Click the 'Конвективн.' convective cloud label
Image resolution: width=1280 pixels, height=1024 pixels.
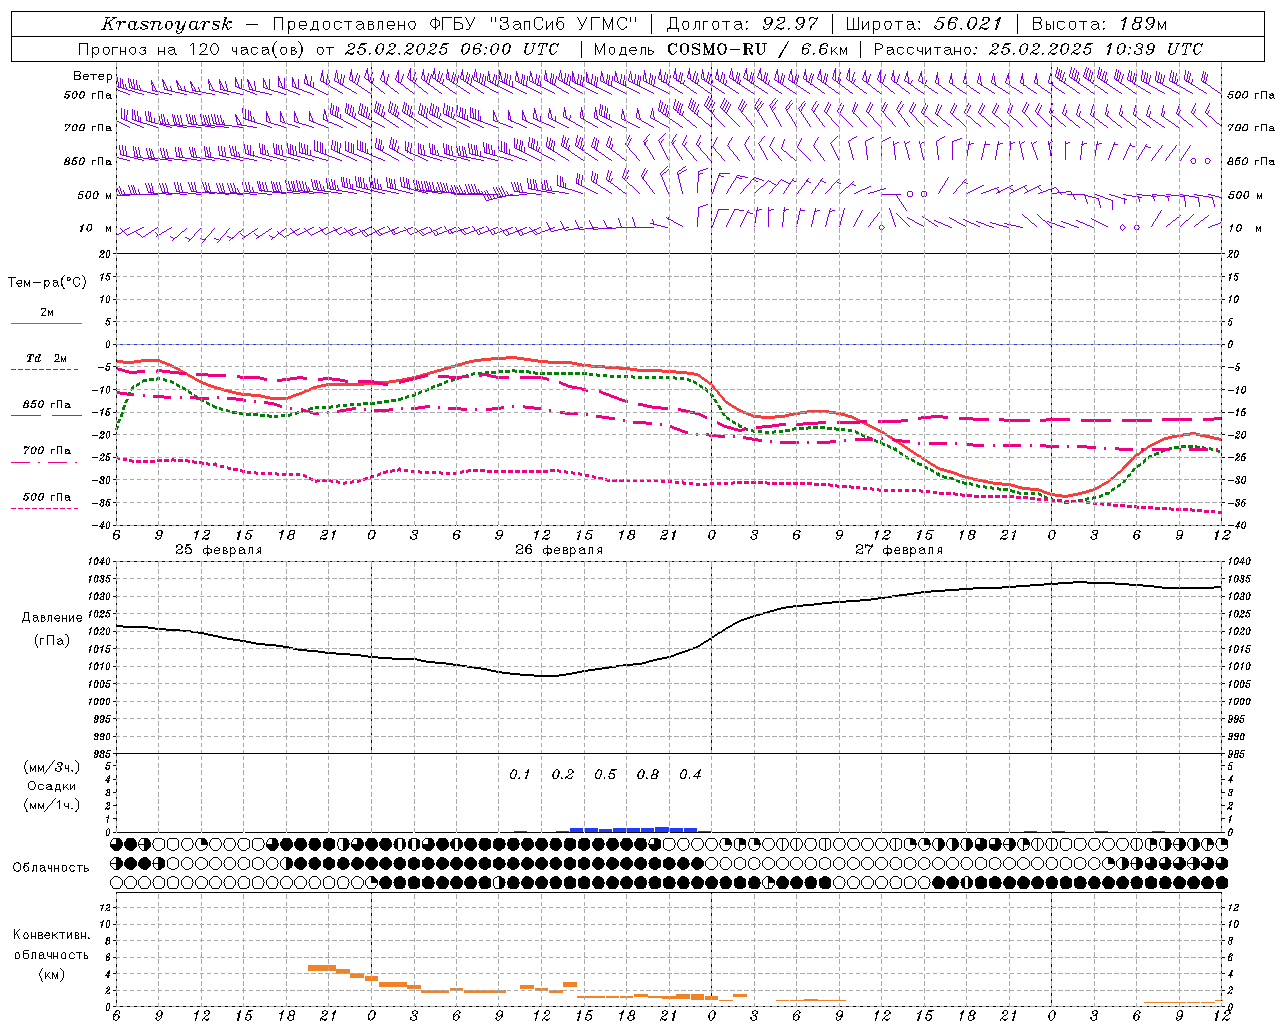52,935
